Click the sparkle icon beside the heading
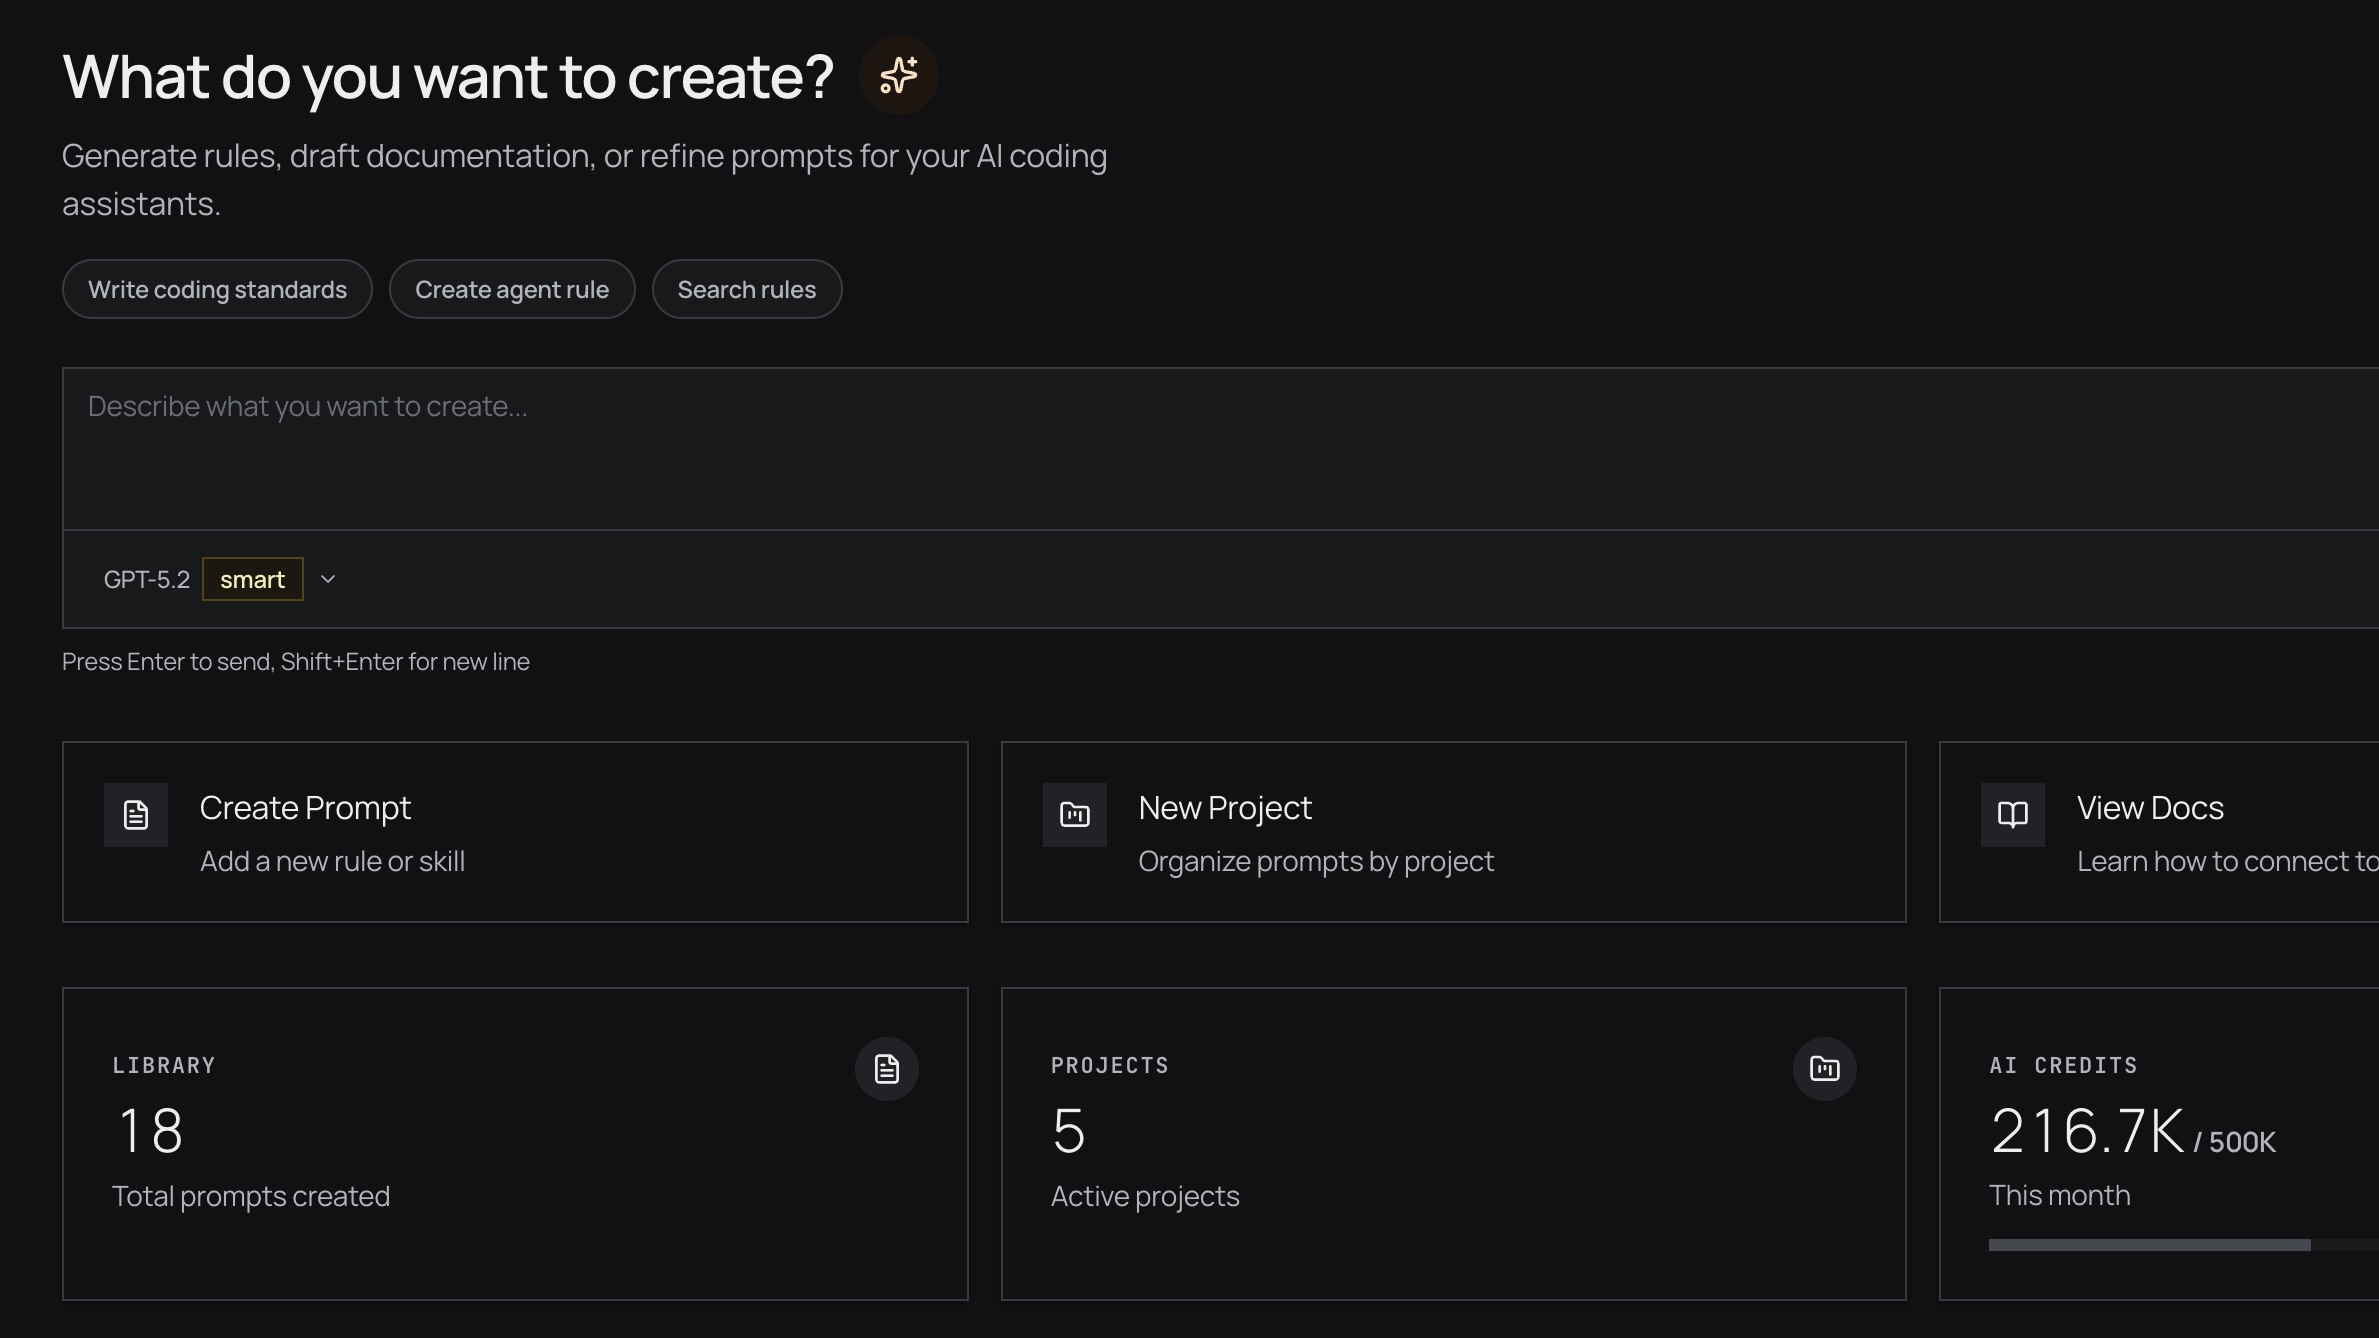 click(897, 74)
